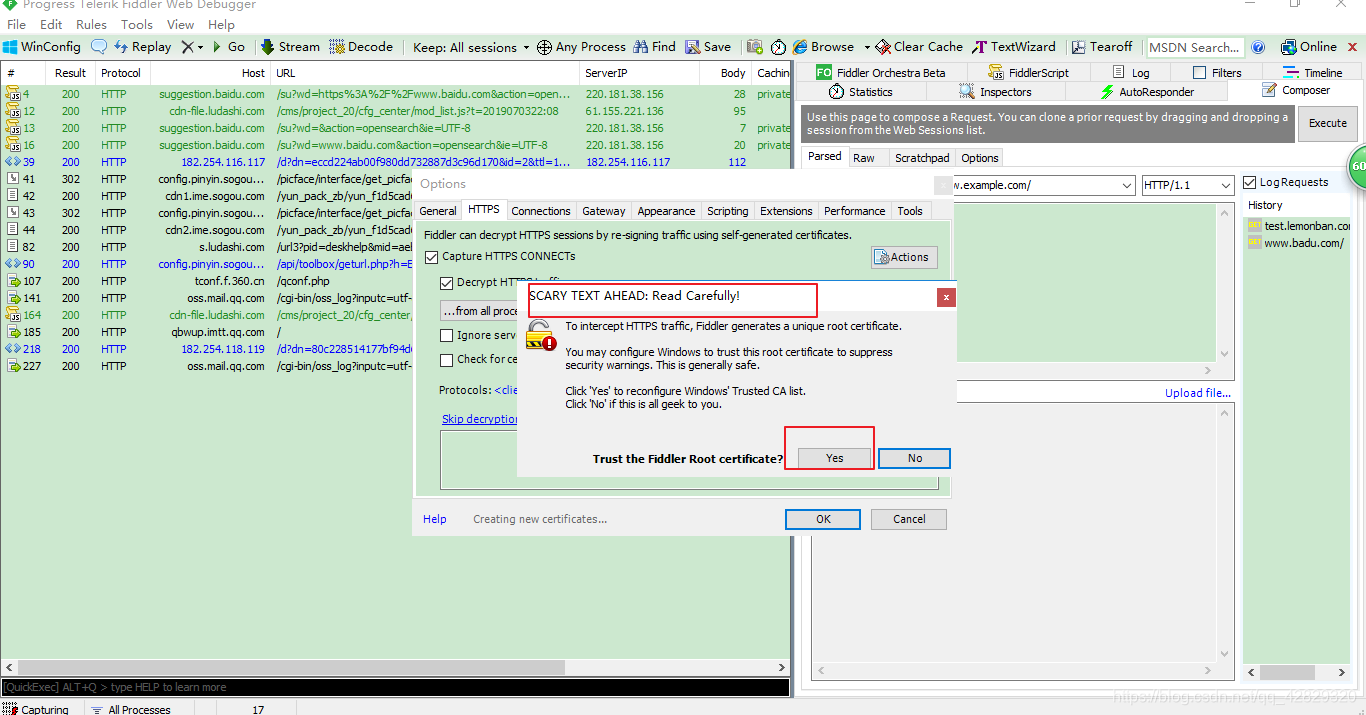Open HTTP/1.1 version dropdown
The height and width of the screenshot is (715, 1366).
1188,185
